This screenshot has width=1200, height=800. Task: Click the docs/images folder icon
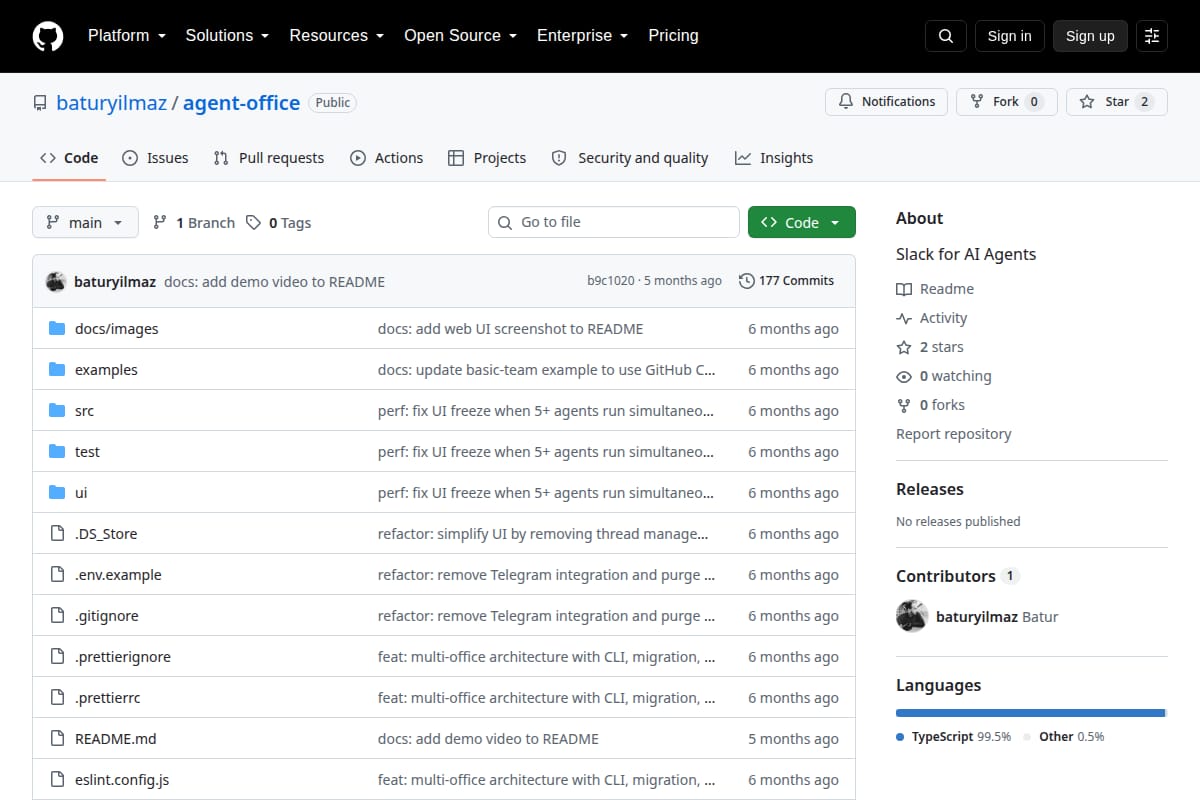(57, 329)
